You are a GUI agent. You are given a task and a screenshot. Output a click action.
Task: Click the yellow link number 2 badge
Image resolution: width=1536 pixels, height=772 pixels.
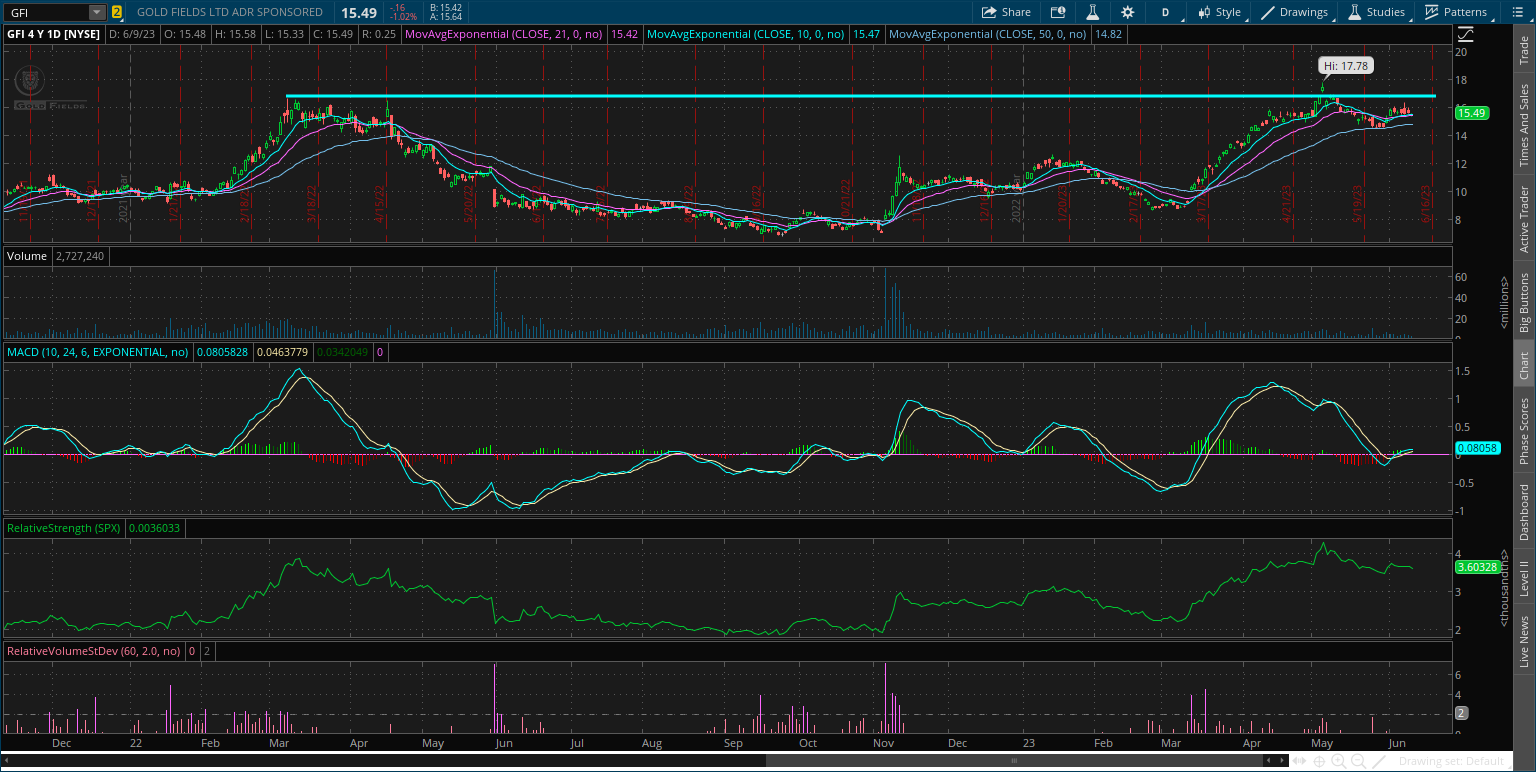tap(117, 12)
